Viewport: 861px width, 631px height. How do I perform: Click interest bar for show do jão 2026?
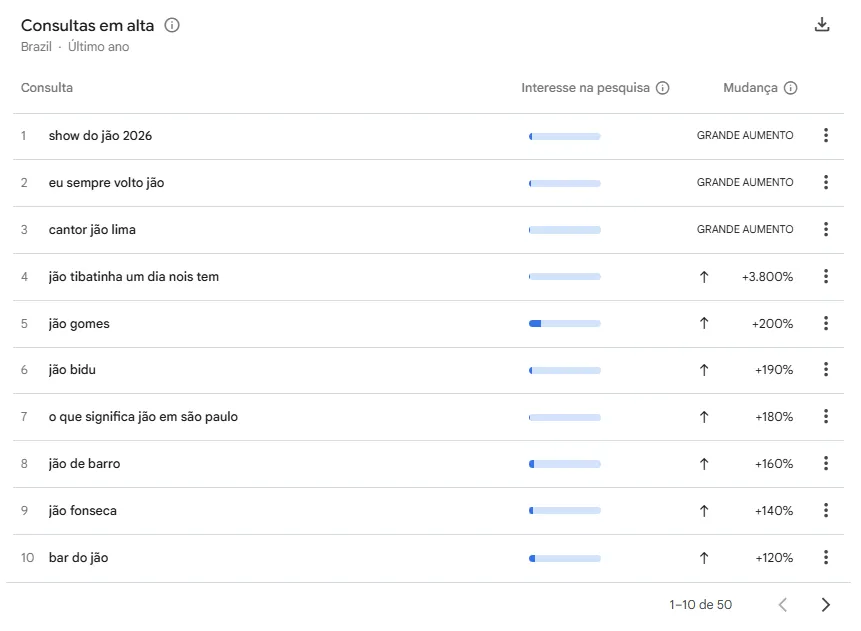click(564, 136)
